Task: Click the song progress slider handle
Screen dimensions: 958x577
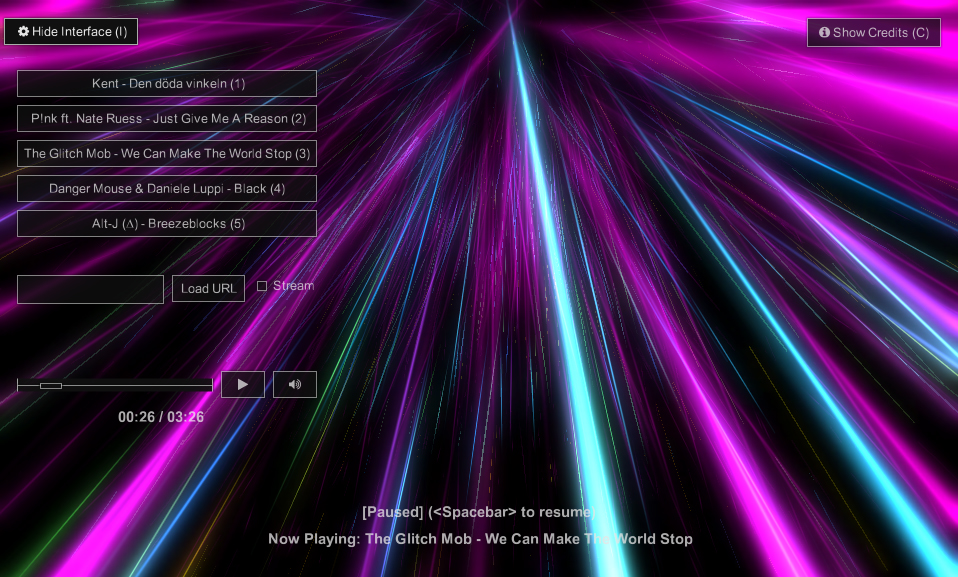Action: tap(51, 386)
